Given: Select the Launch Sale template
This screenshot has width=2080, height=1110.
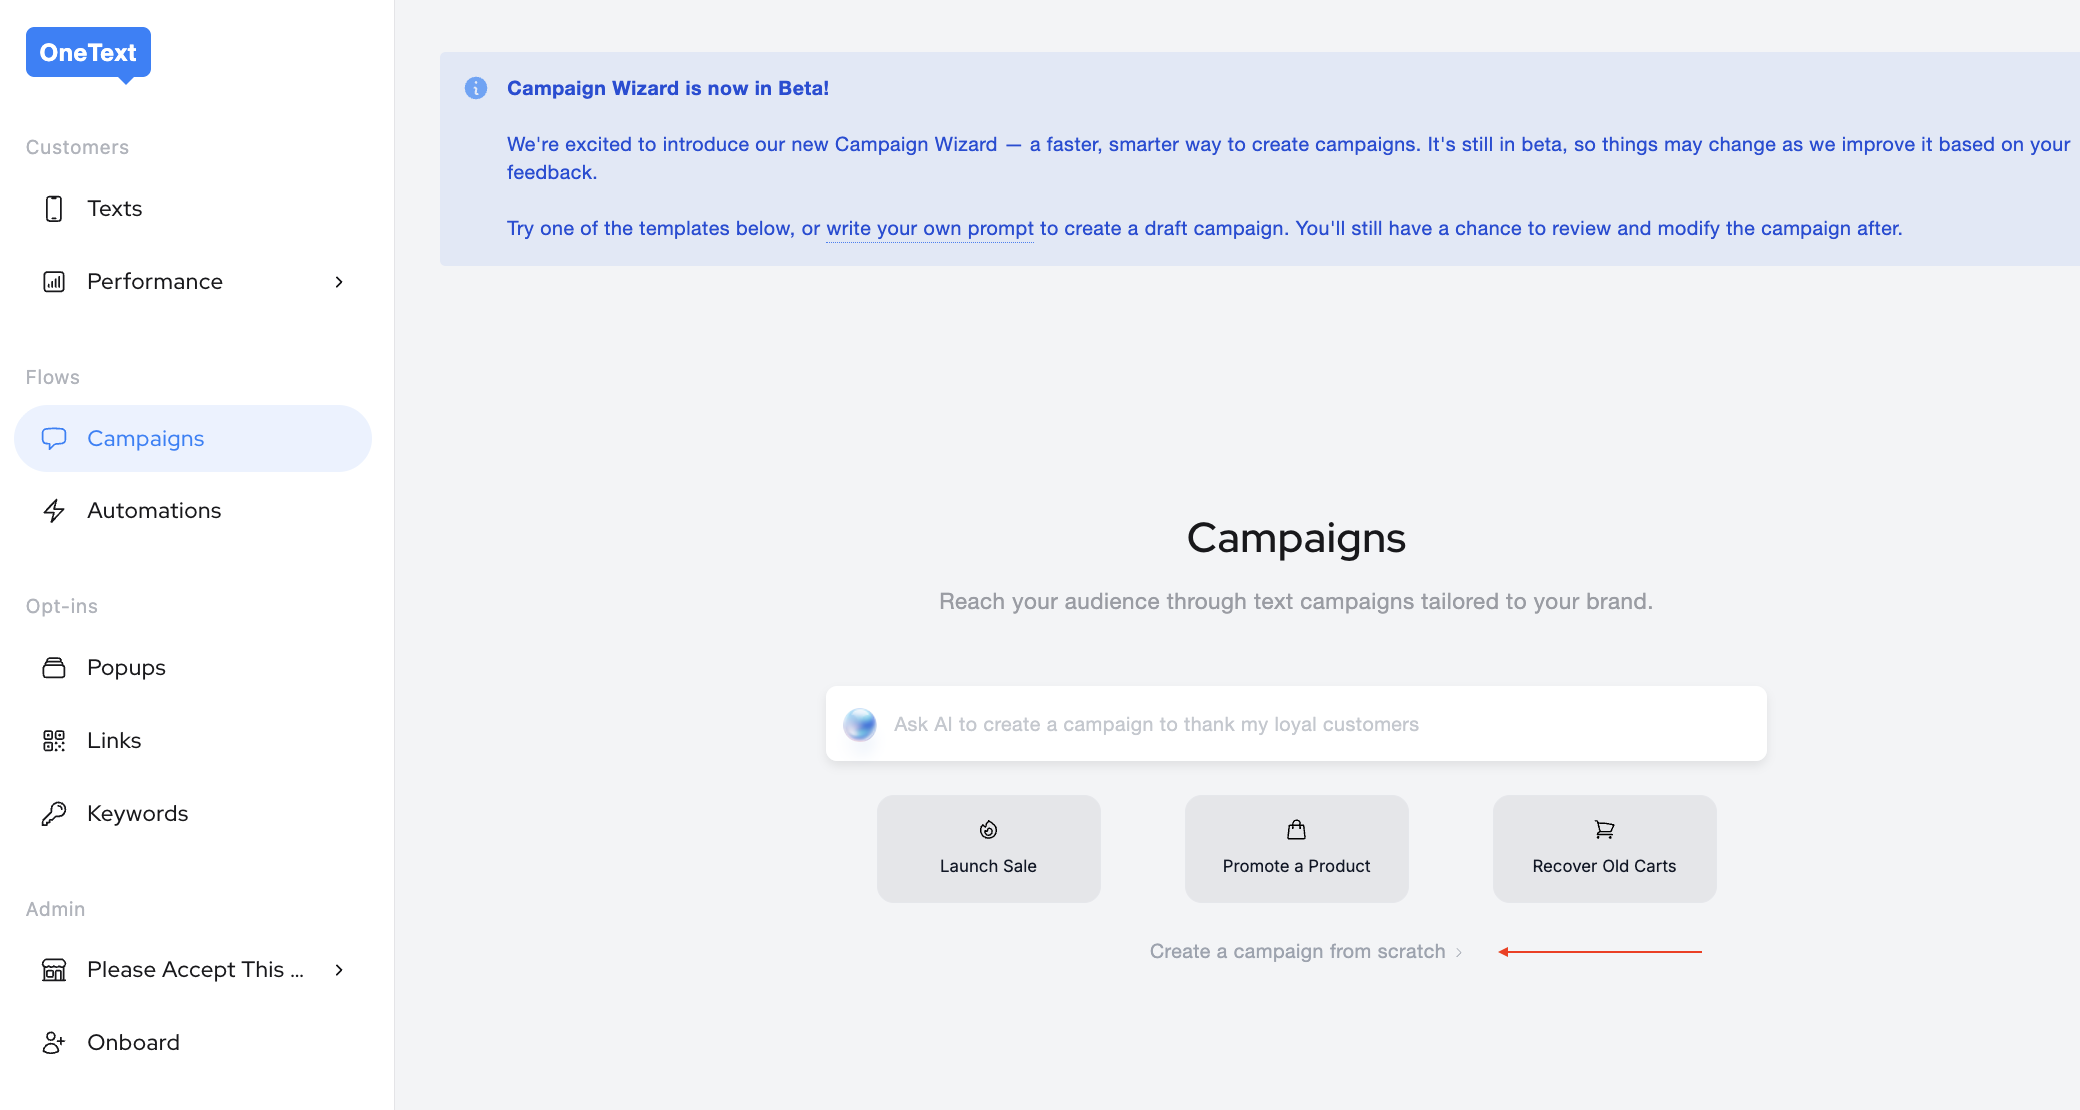Looking at the screenshot, I should point(988,849).
